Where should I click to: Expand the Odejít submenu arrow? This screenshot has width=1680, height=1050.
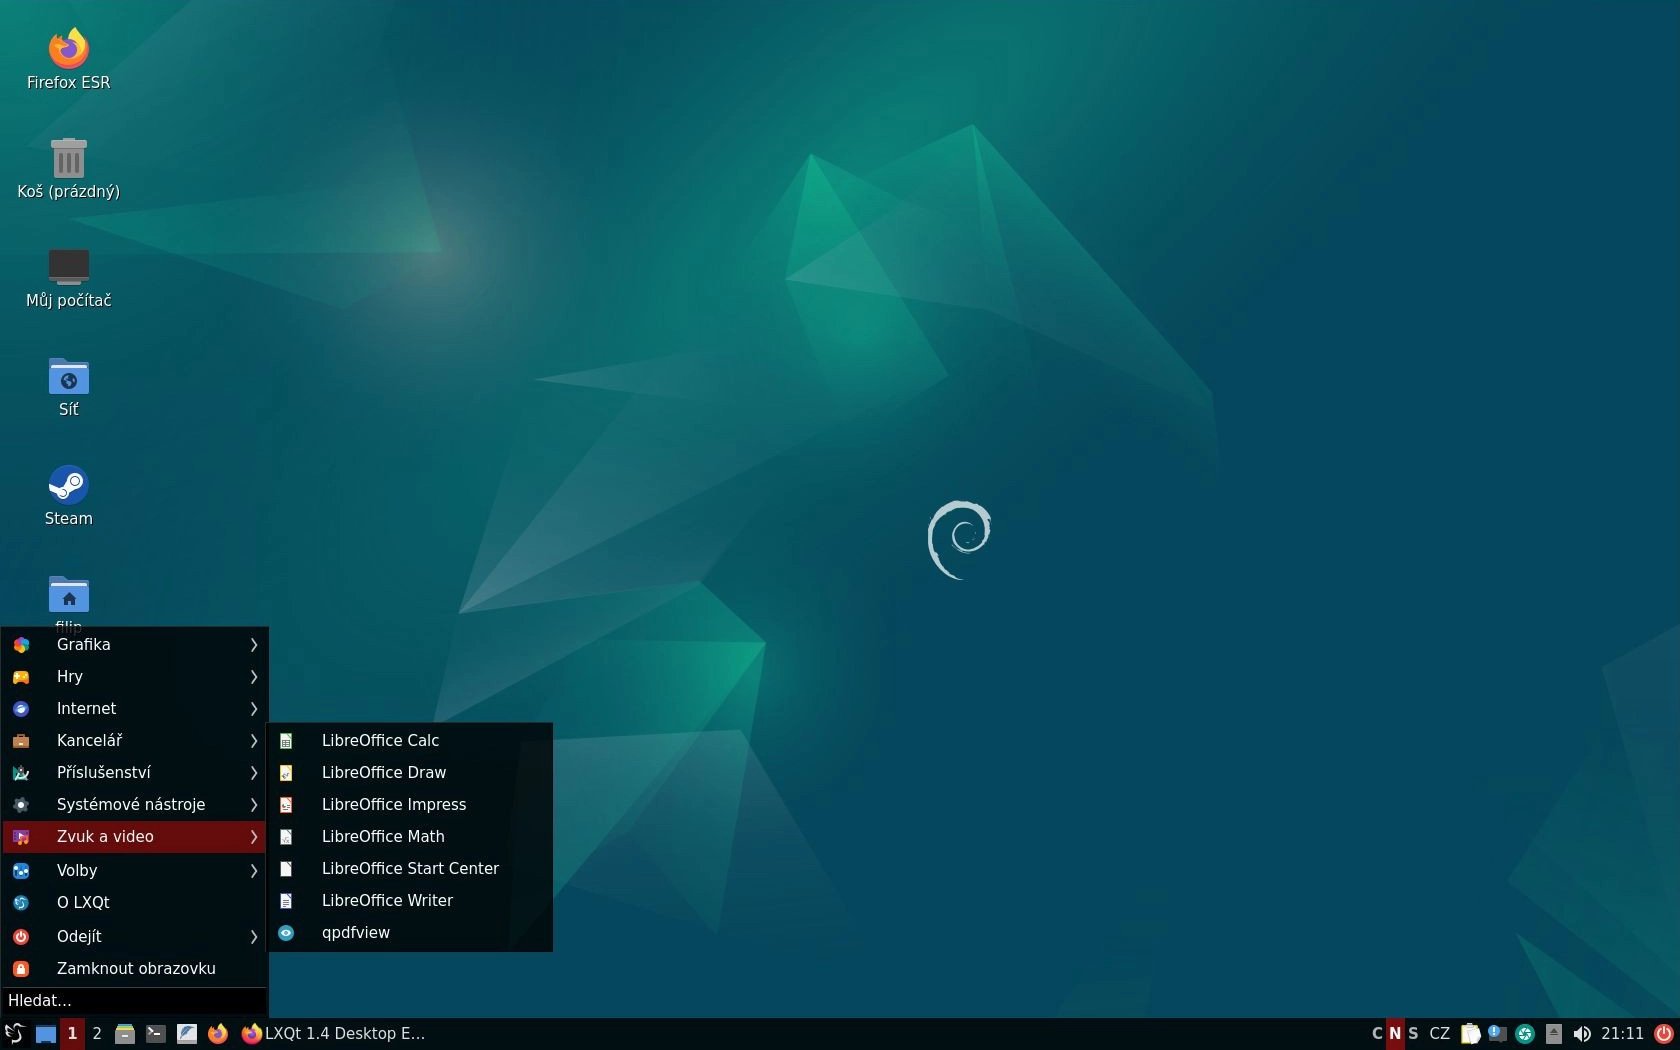tap(254, 937)
